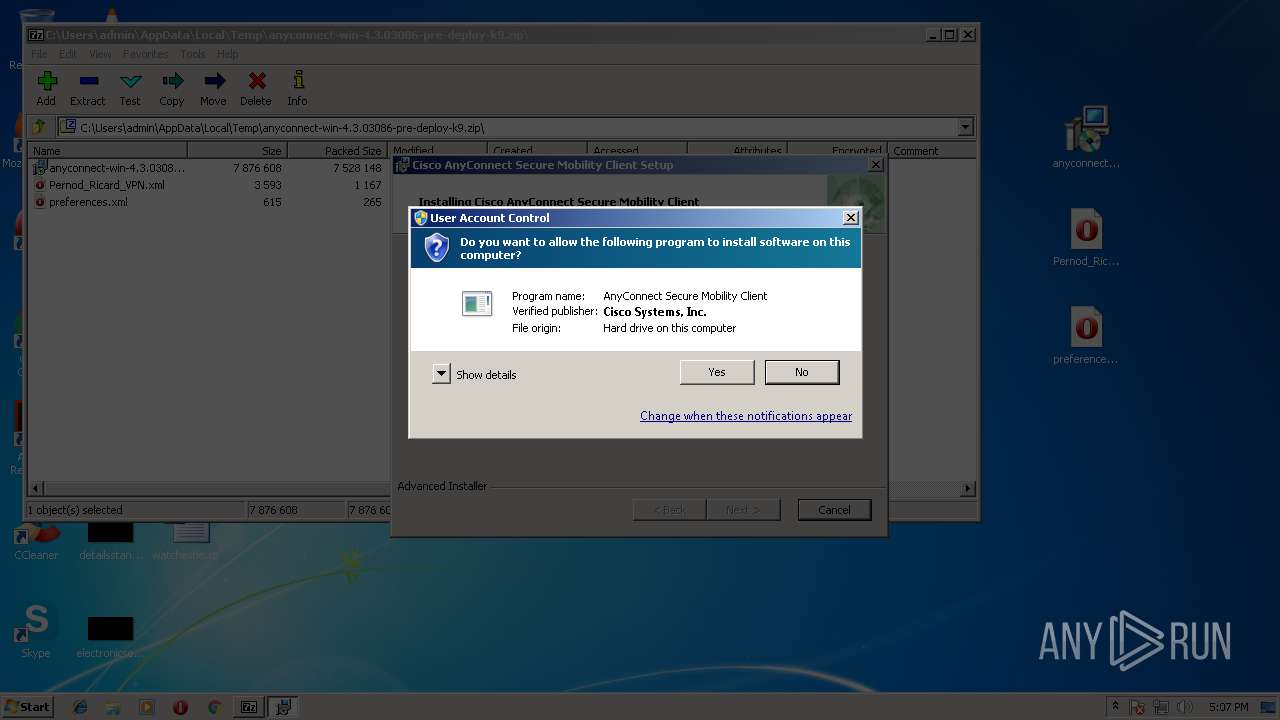
Task: Open Windows Media Player from taskbar
Action: pos(147,707)
